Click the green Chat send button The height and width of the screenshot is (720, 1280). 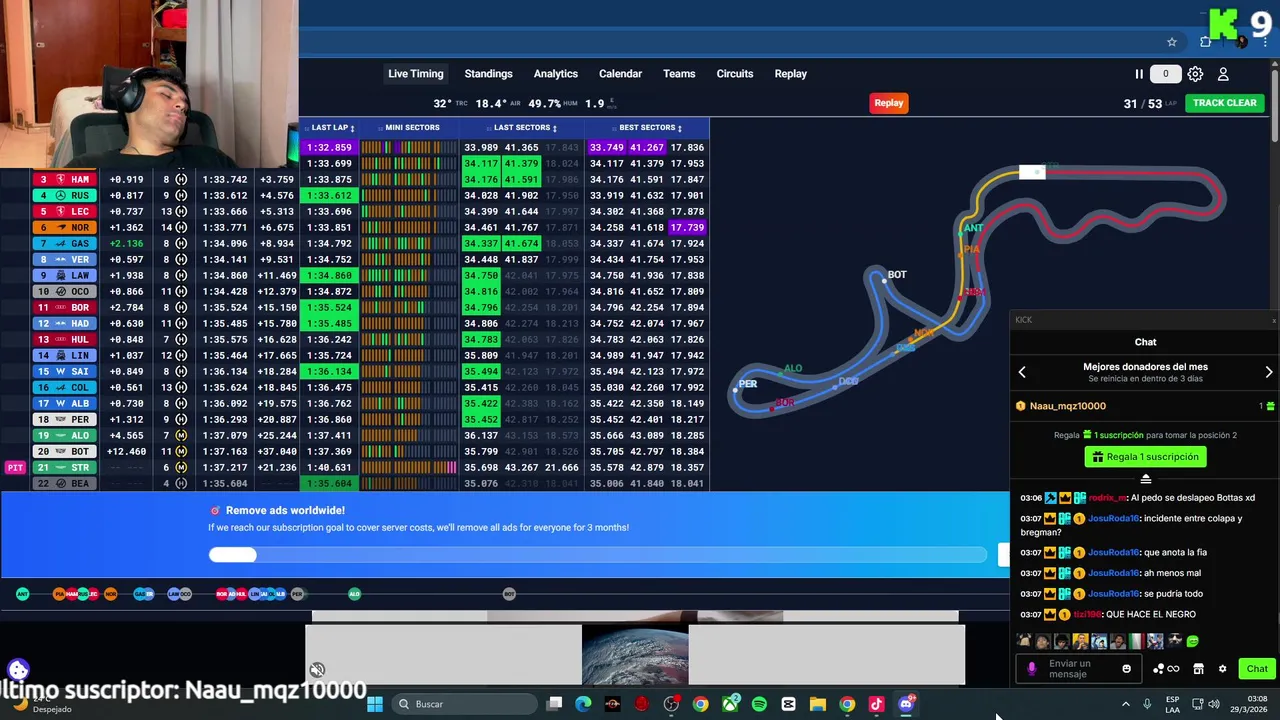tap(1257, 669)
